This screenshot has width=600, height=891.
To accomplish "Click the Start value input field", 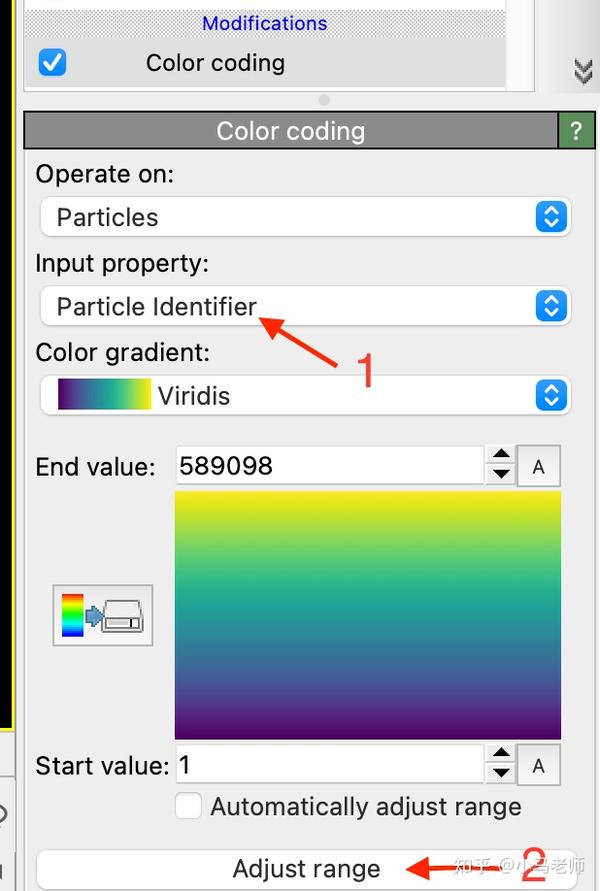I will pyautogui.click(x=328, y=766).
